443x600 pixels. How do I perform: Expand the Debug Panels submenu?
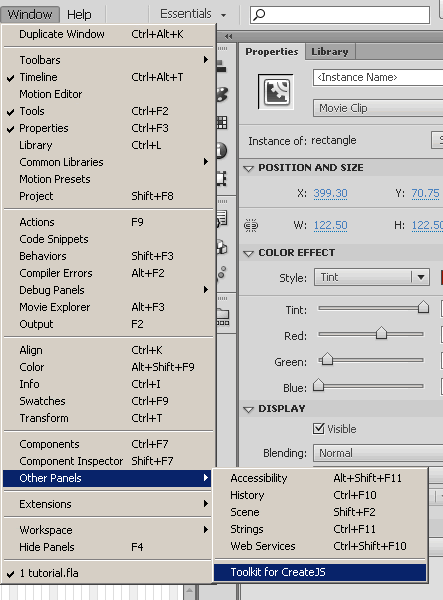pyautogui.click(x=107, y=290)
